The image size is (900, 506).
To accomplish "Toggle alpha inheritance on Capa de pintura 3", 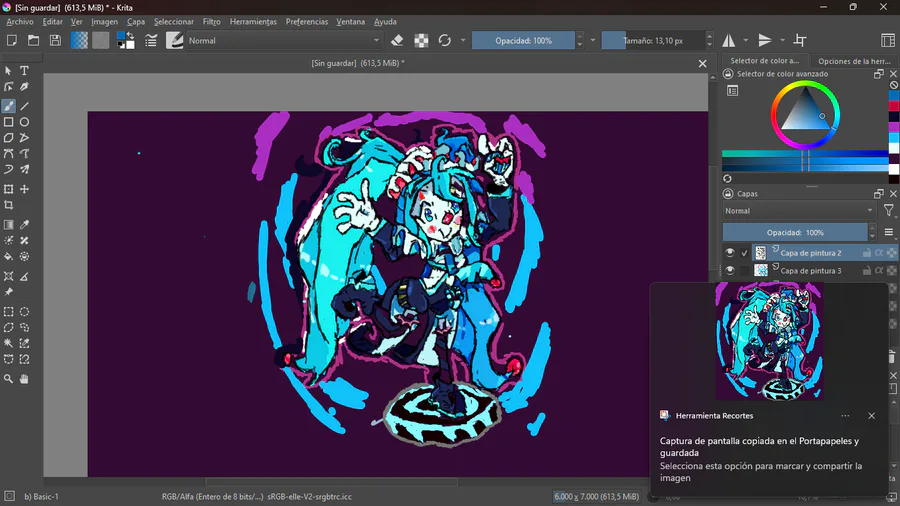I will [879, 270].
